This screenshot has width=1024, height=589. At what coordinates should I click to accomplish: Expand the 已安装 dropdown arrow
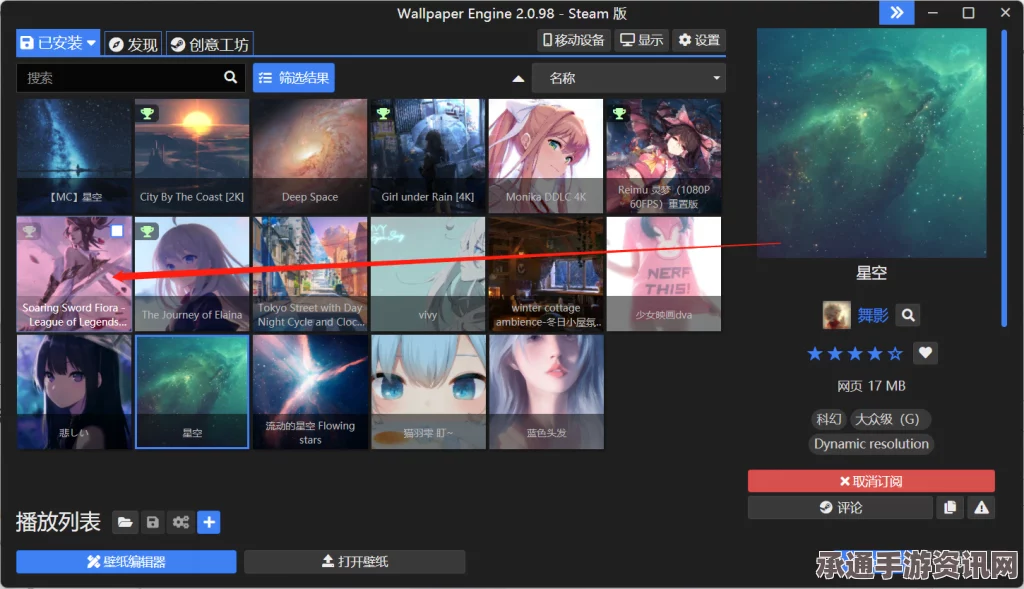point(91,43)
